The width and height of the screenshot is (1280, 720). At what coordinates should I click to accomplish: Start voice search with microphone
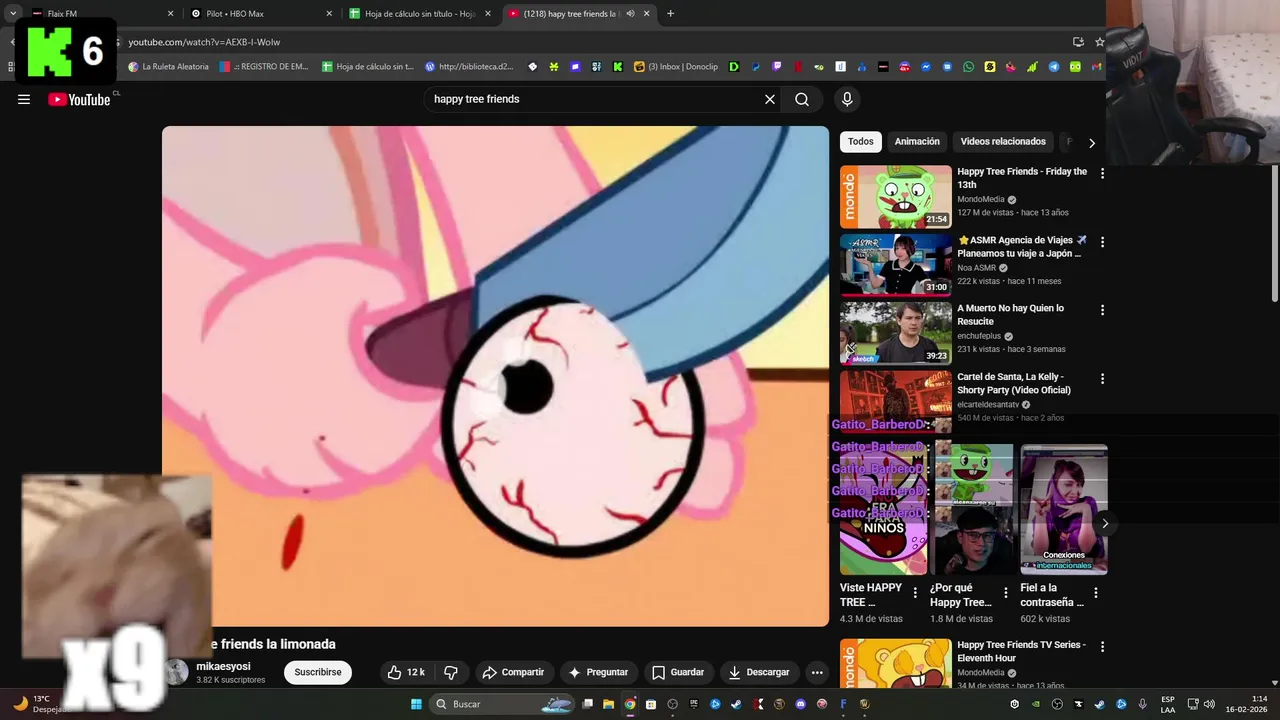[x=847, y=99]
